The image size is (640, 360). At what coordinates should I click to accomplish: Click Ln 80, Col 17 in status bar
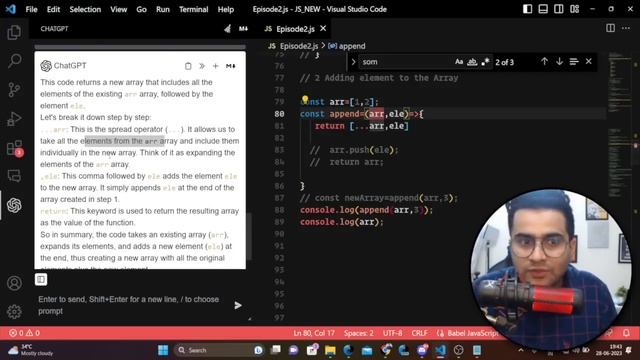(x=314, y=333)
